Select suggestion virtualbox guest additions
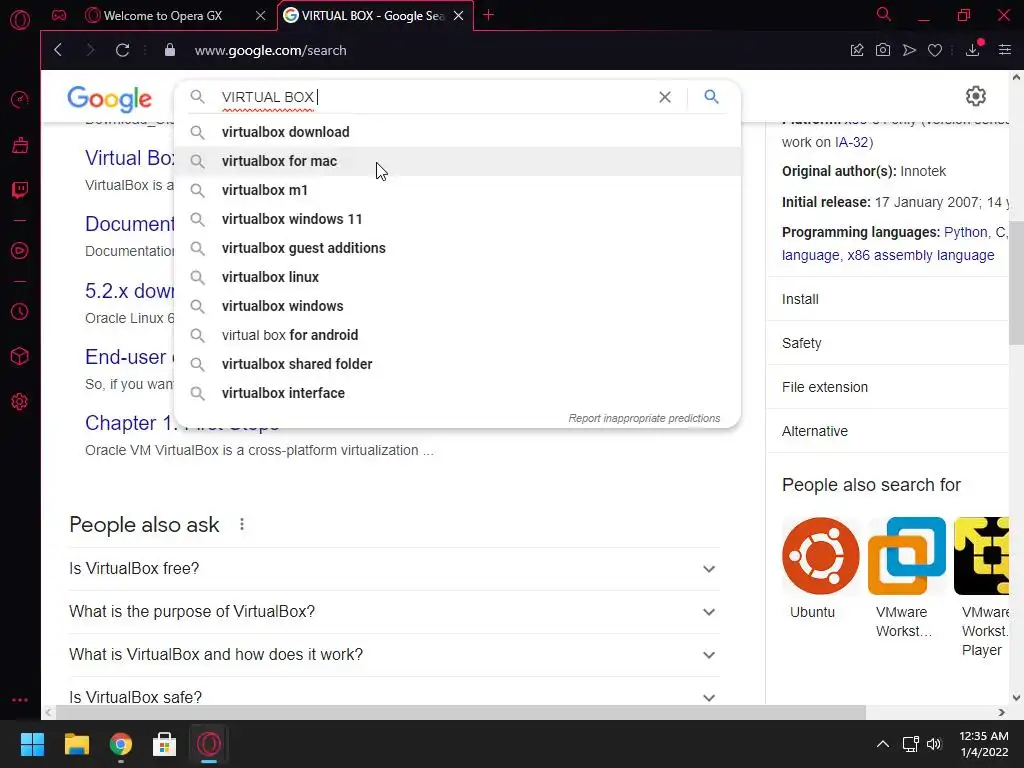Viewport: 1024px width, 768px height. click(x=457, y=248)
